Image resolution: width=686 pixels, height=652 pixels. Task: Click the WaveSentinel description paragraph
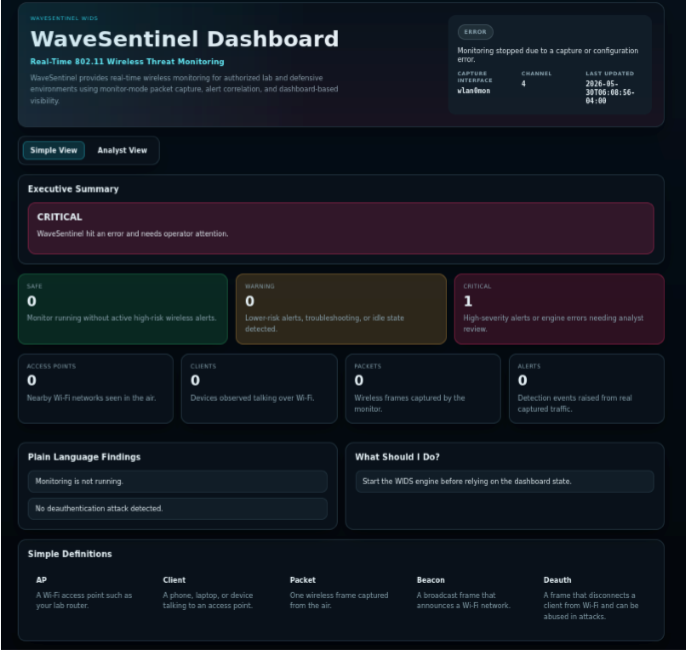(x=184, y=89)
